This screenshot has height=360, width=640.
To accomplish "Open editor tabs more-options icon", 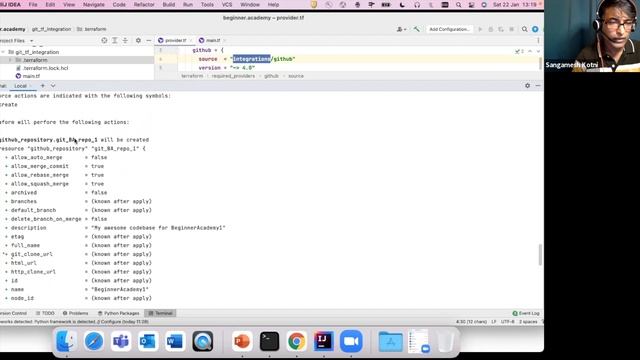I will [538, 40].
